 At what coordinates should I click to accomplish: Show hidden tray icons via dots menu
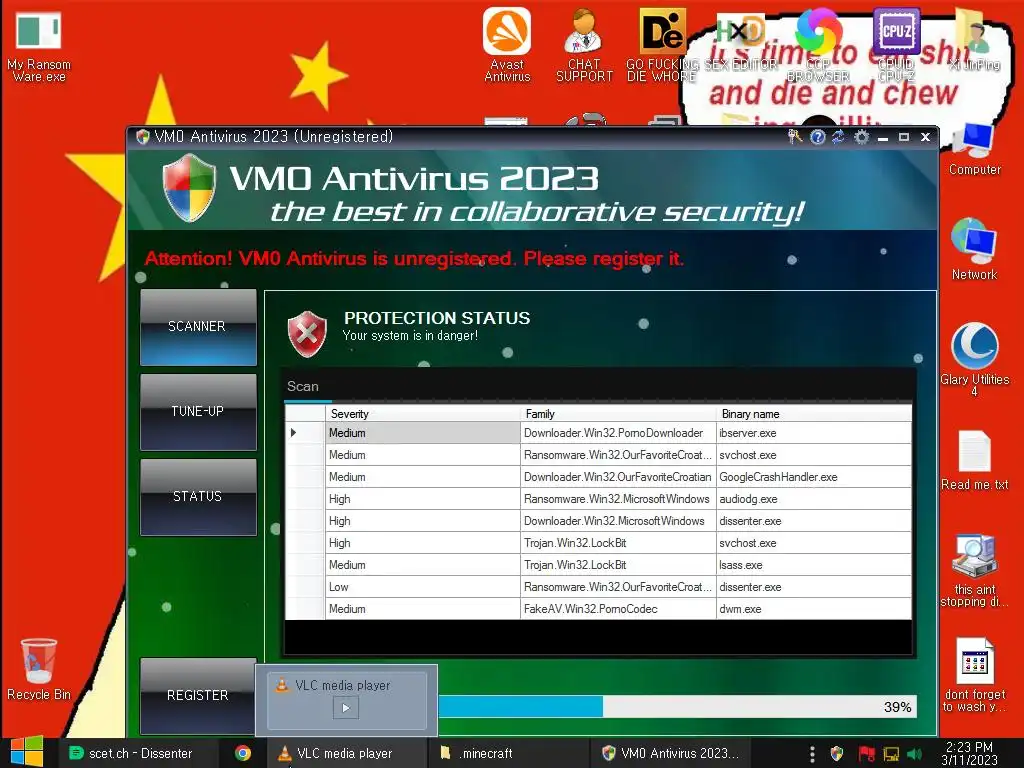(x=812, y=754)
